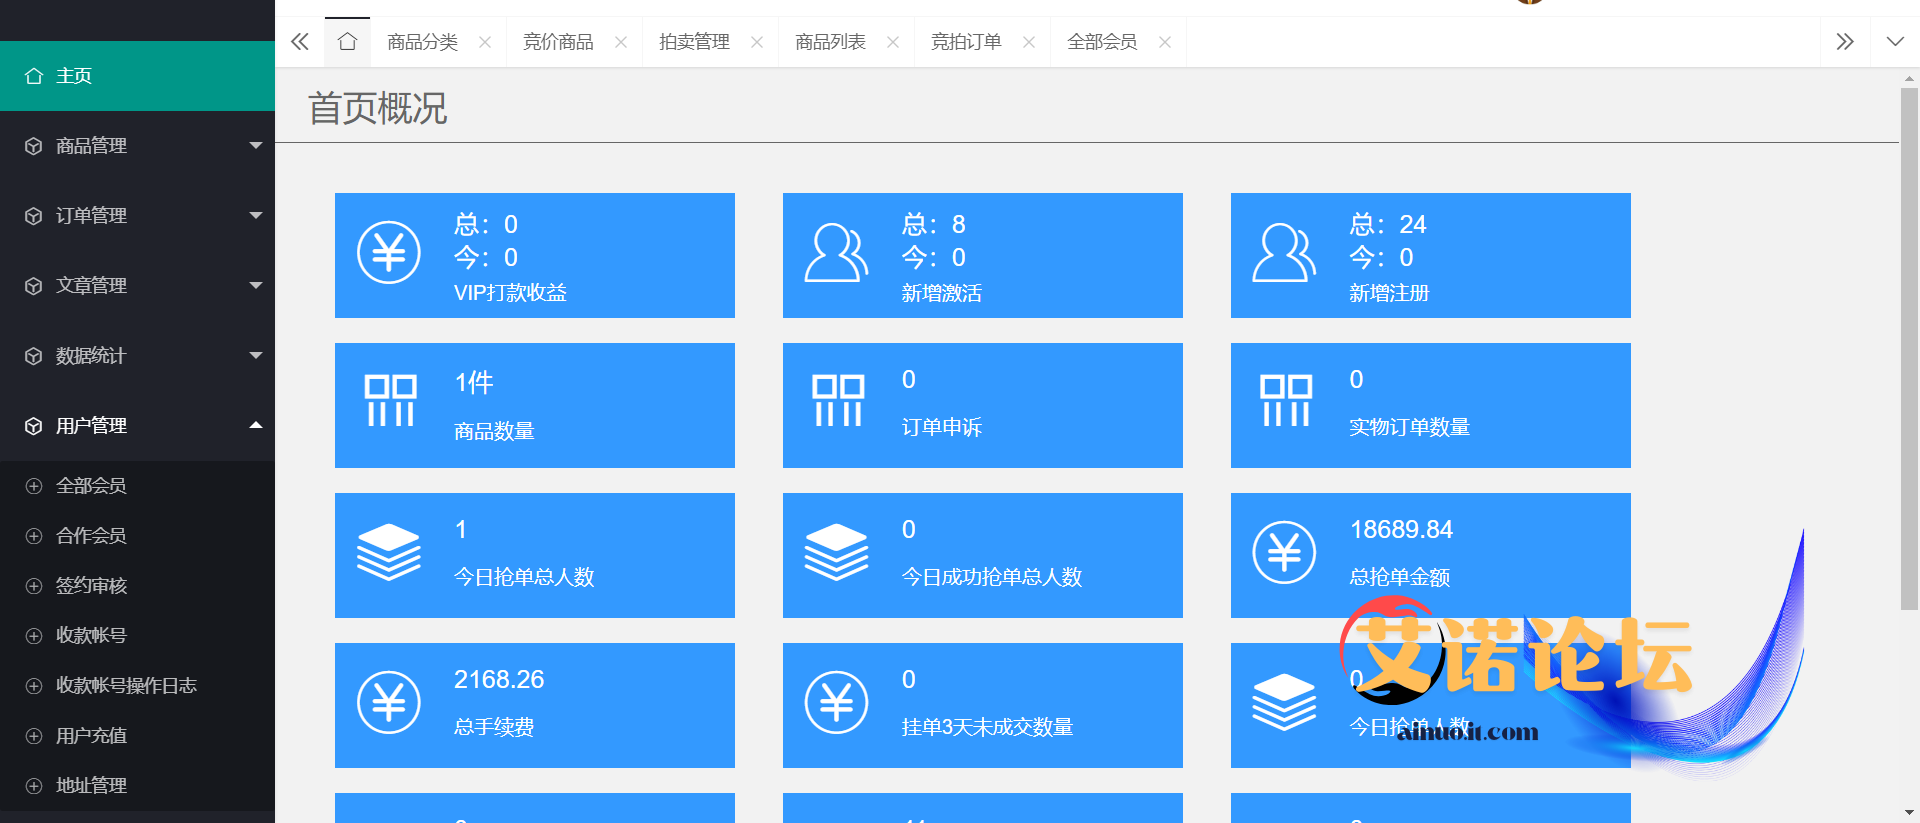The width and height of the screenshot is (1920, 823).
Task: Click the vertical scrollbar thumb
Action: tap(1909, 348)
